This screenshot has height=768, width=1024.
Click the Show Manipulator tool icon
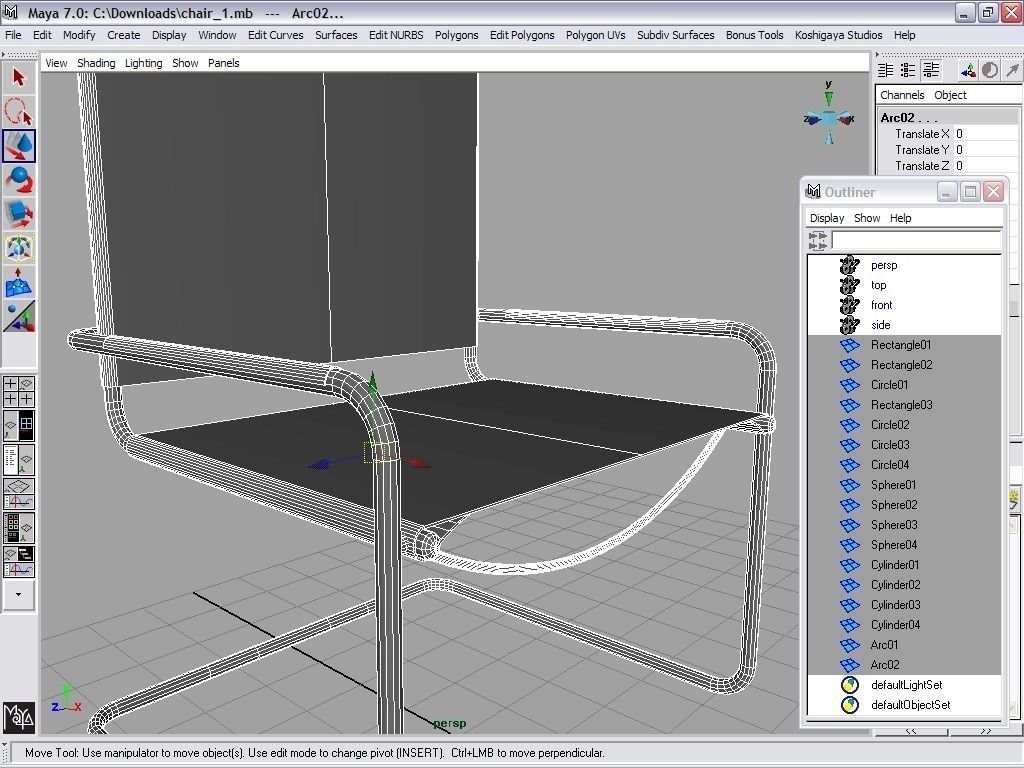click(x=18, y=316)
